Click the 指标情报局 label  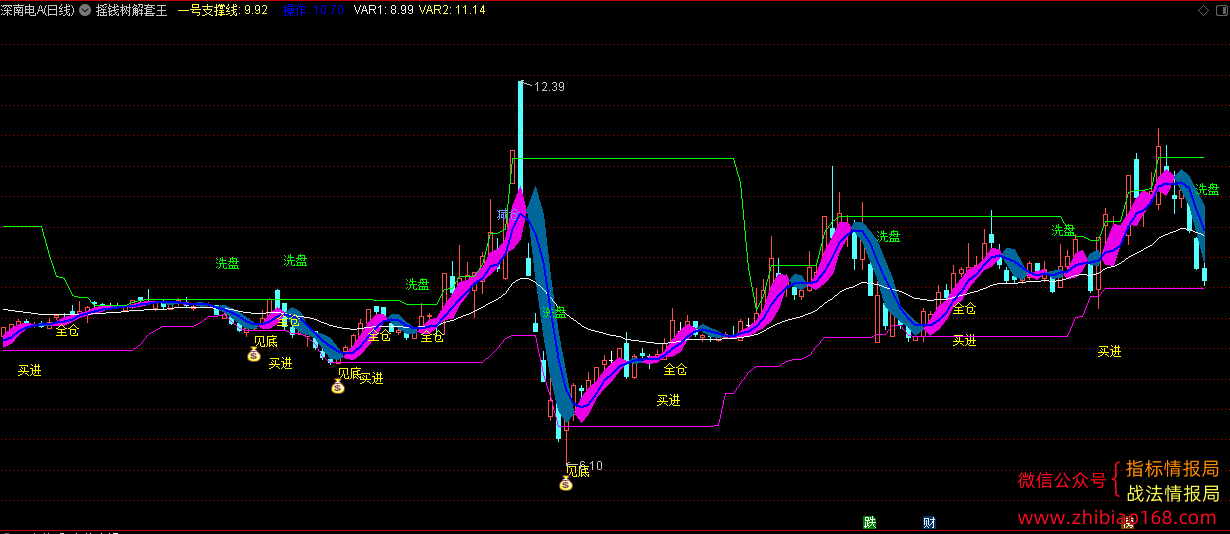(1173, 469)
